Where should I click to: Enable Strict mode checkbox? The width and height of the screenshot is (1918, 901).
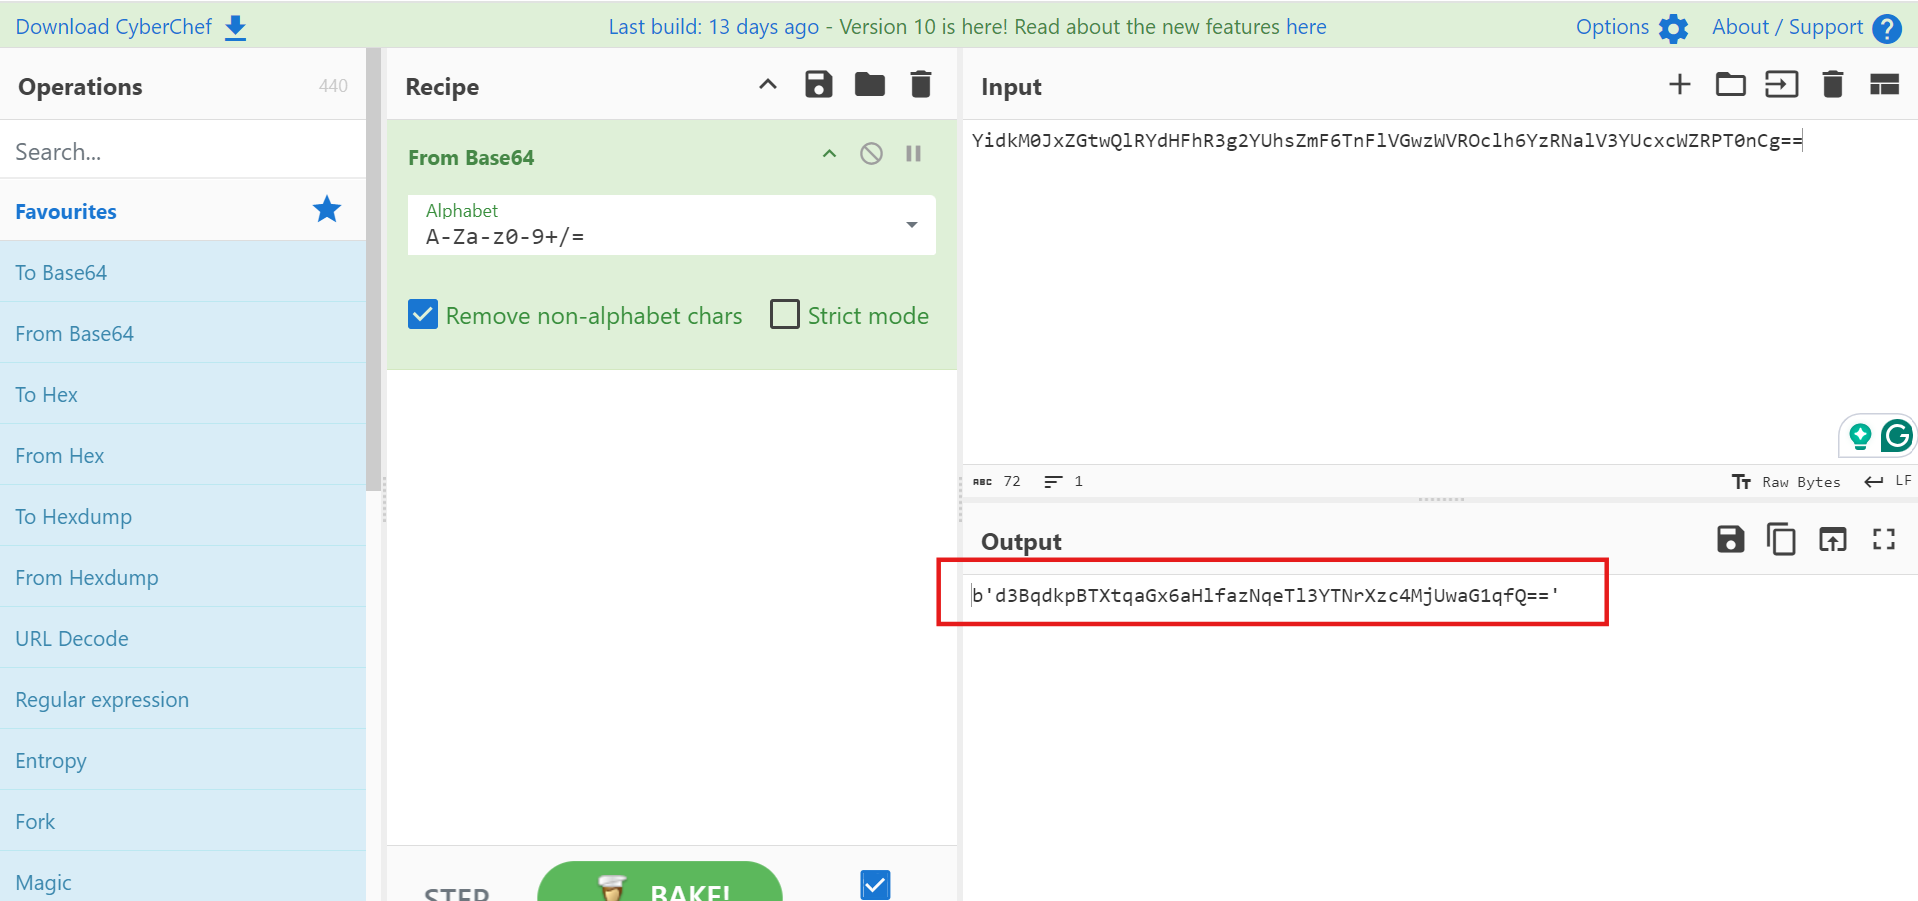[785, 315]
